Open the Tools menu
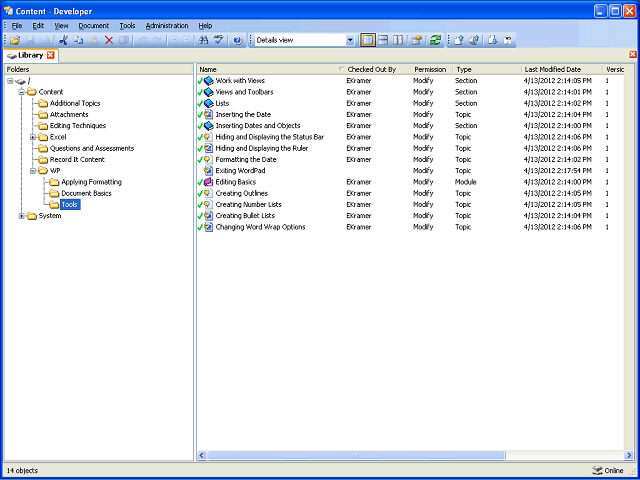 click(127, 26)
